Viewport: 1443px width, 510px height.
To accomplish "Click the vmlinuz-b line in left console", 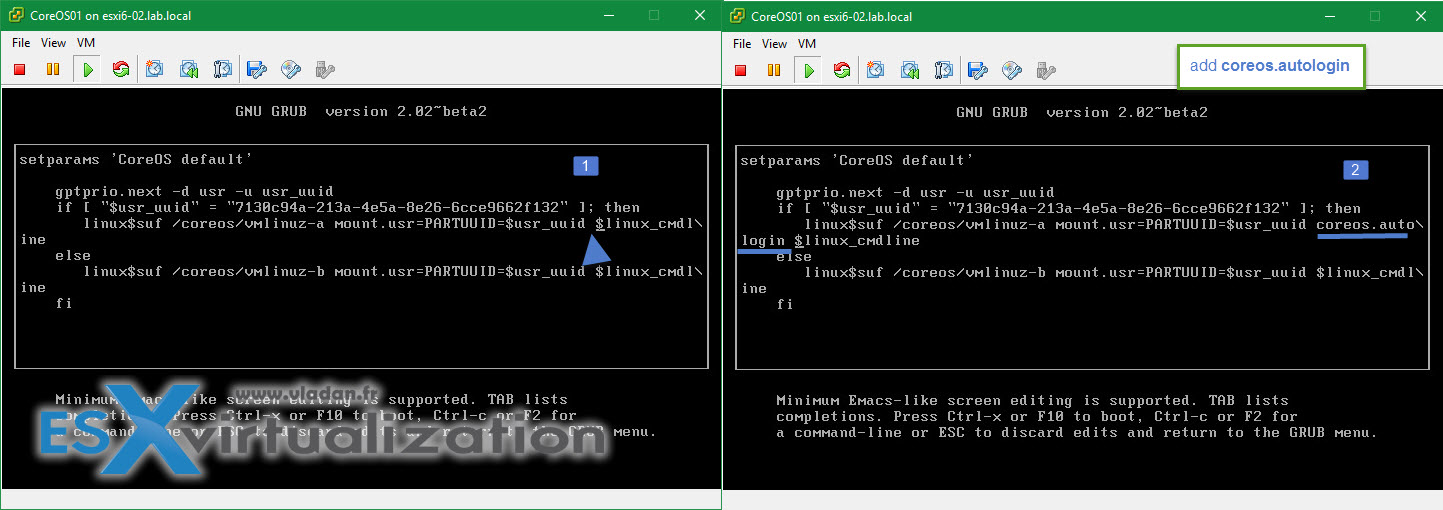I will coord(393,271).
